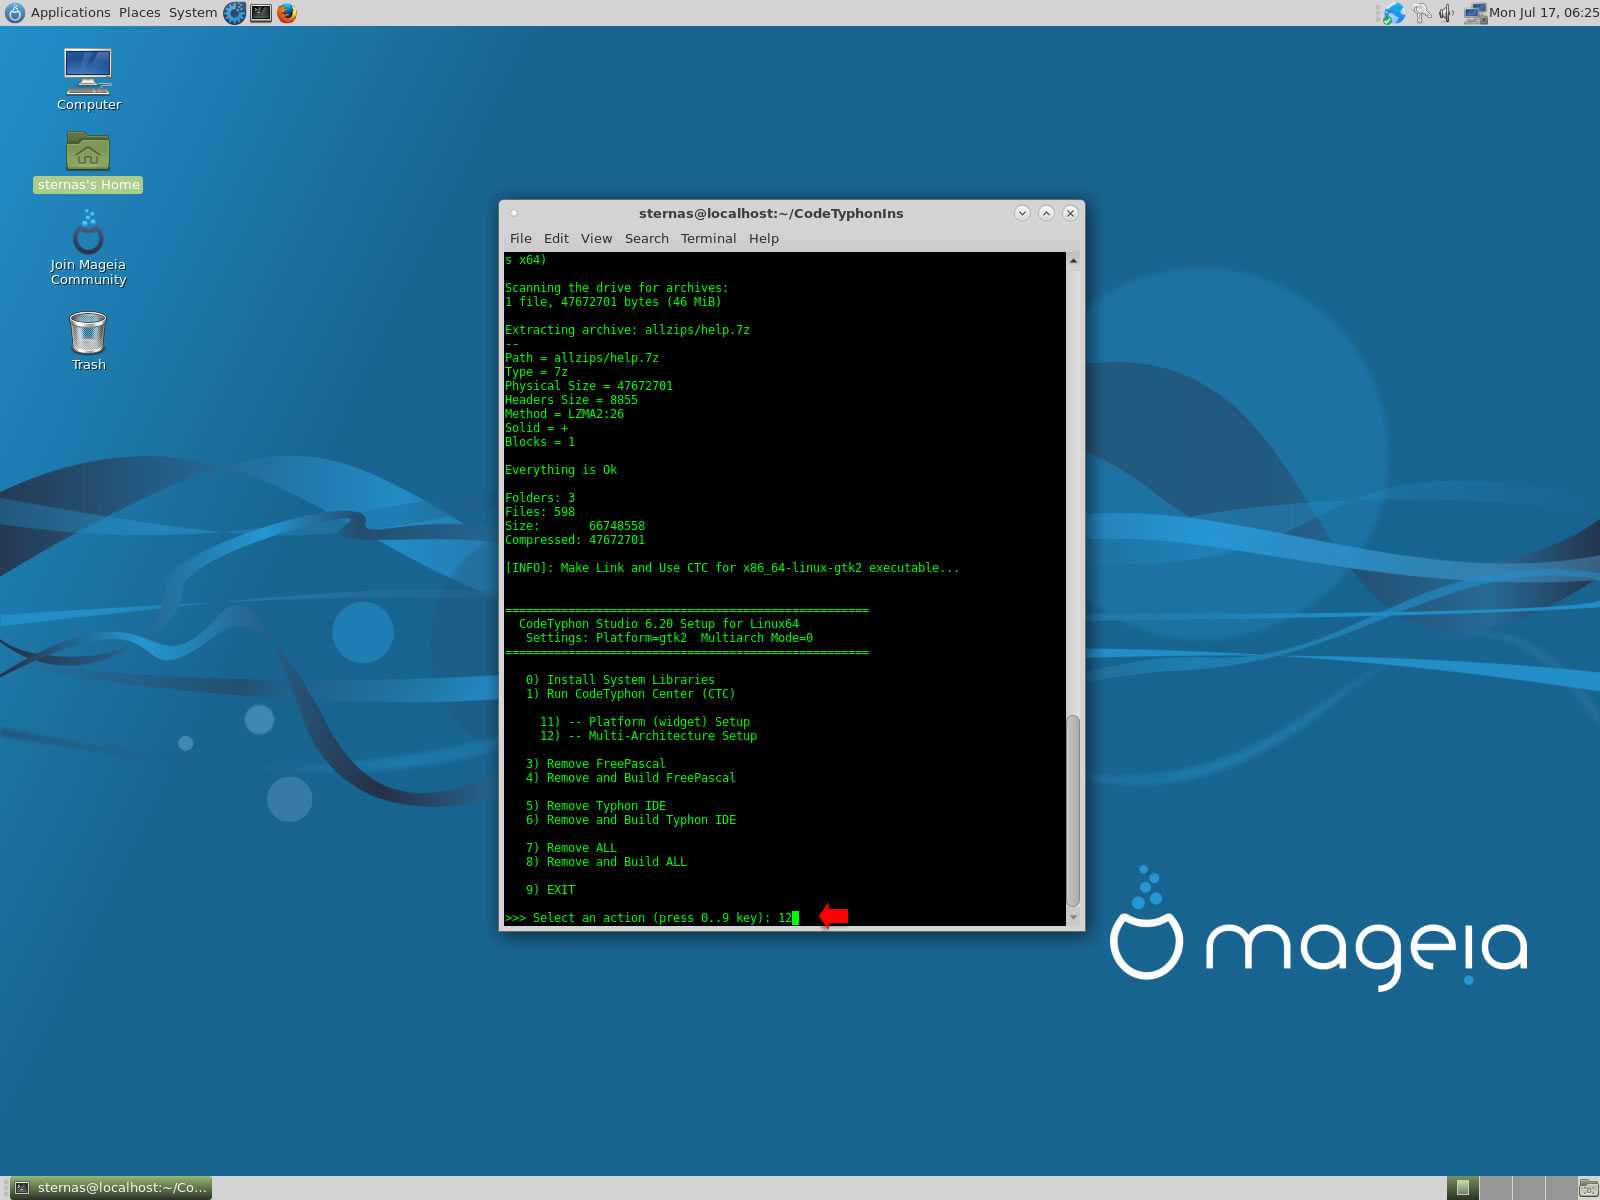Image resolution: width=1600 pixels, height=1200 pixels.
Task: Click the line '11) -- Platform (widget) Setup'
Action: click(x=645, y=722)
